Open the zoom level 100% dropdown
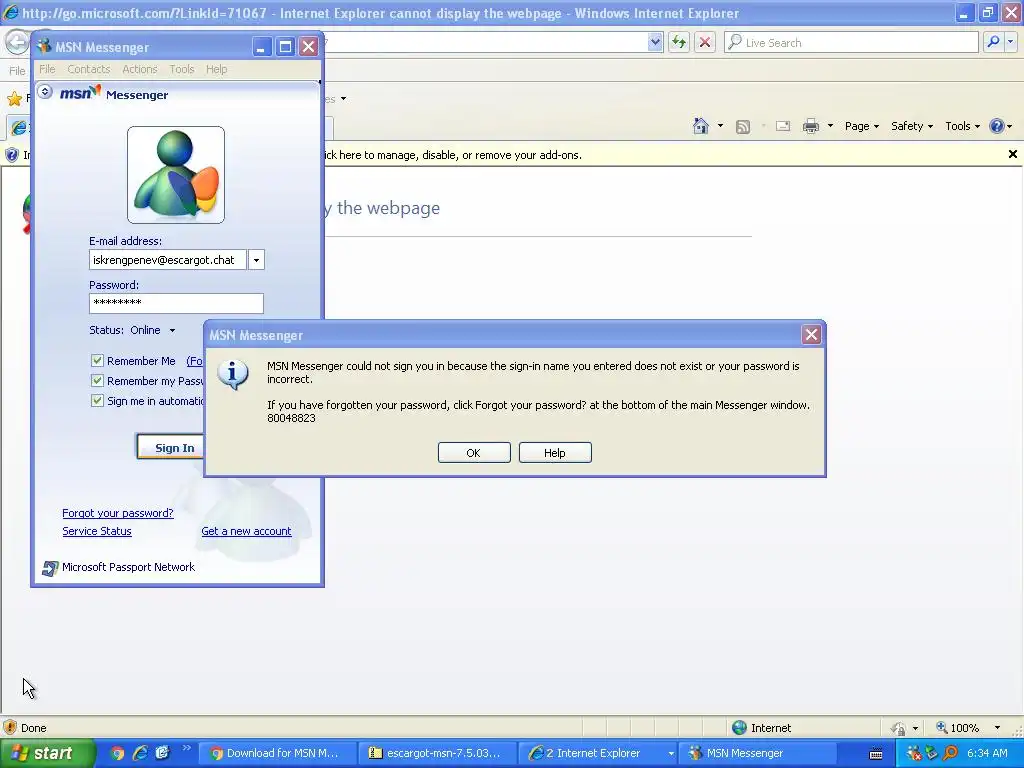The width and height of the screenshot is (1024, 768). coord(997,728)
